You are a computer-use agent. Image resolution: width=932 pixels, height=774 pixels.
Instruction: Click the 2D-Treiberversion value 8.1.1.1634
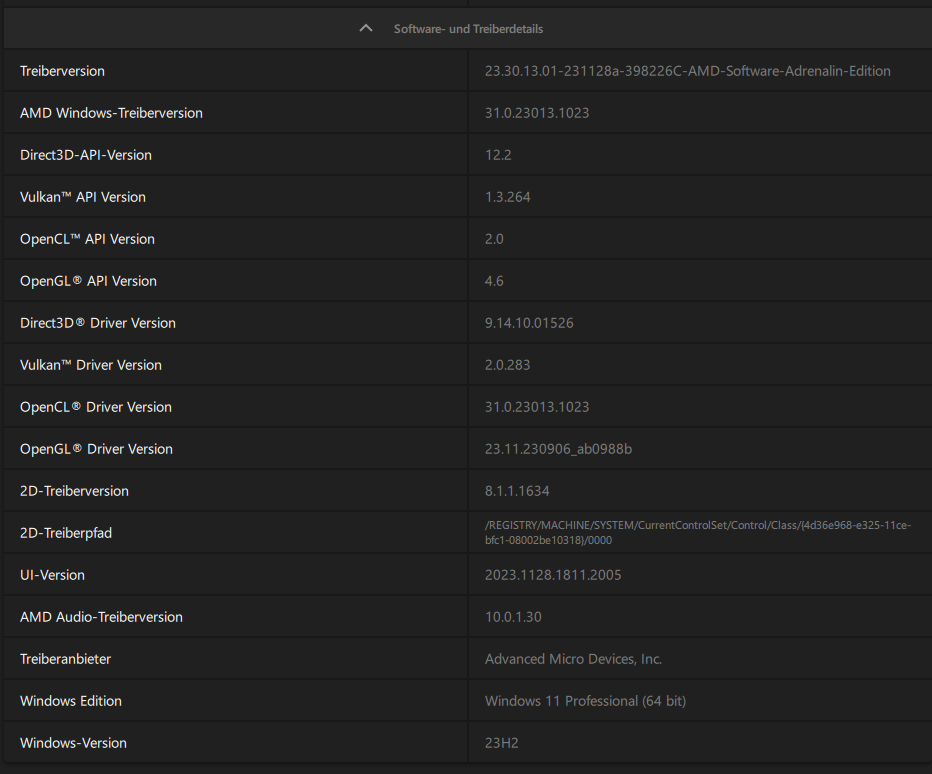(x=517, y=491)
